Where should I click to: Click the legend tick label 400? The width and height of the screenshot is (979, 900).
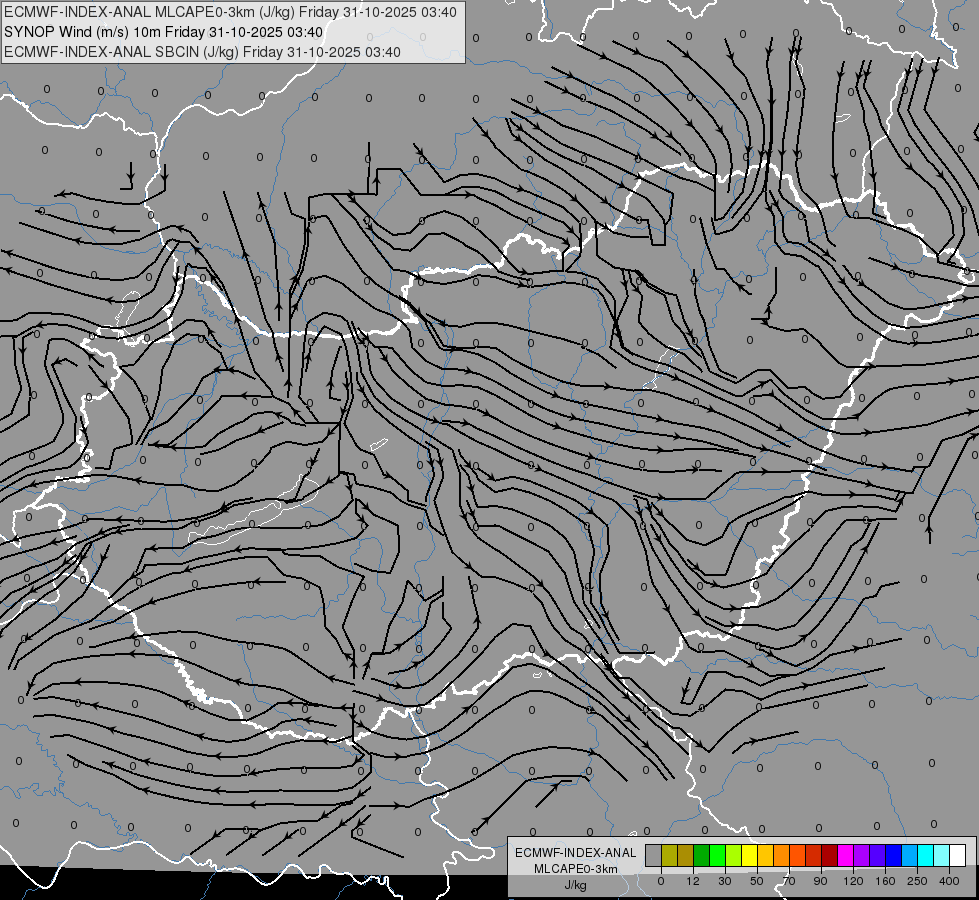(949, 881)
